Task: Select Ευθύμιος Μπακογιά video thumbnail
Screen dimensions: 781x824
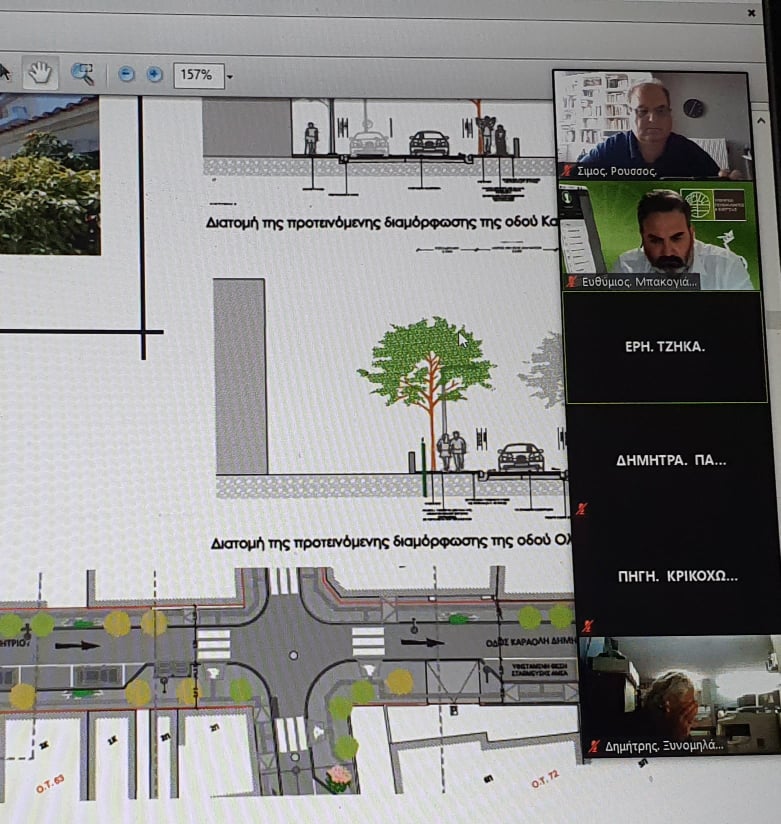Action: (660, 235)
